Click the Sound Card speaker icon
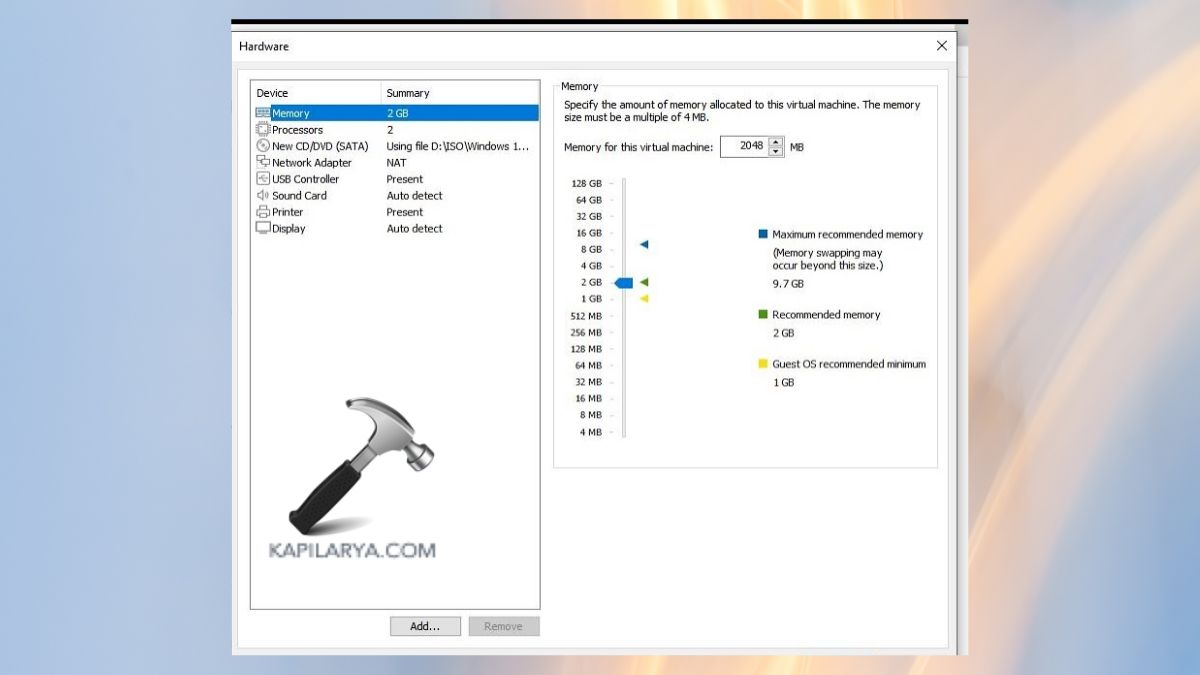Image resolution: width=1200 pixels, height=675 pixels. tap(263, 196)
